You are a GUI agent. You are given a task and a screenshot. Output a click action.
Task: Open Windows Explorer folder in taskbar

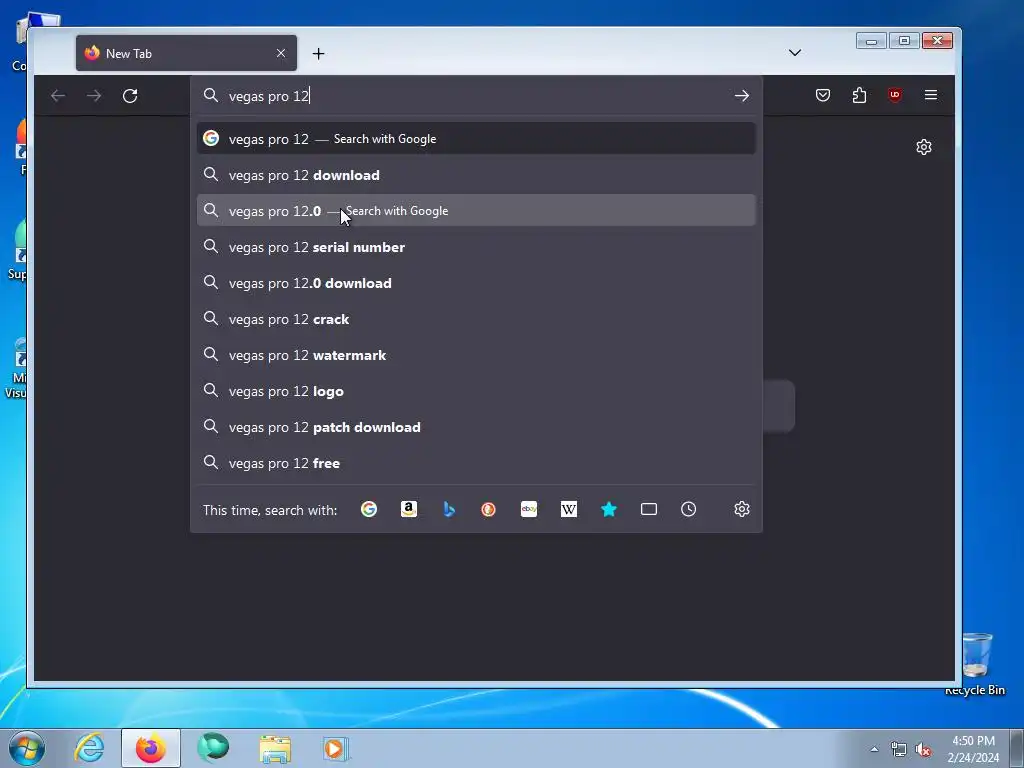click(x=275, y=748)
